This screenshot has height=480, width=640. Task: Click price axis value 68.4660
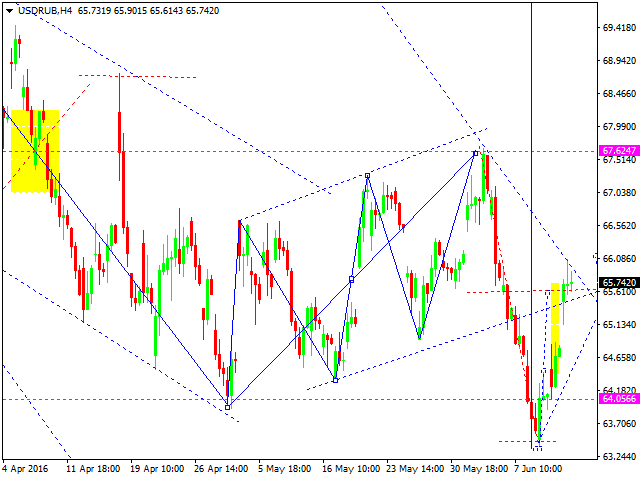619,93
